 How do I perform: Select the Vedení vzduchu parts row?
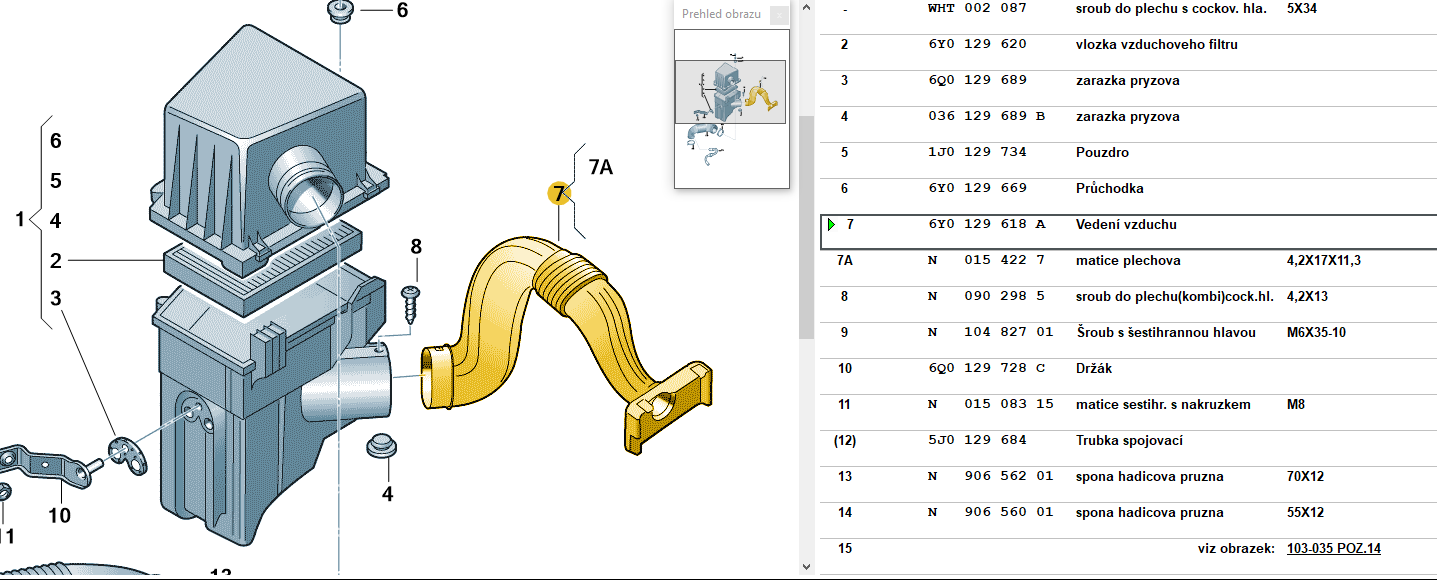tap(1125, 225)
